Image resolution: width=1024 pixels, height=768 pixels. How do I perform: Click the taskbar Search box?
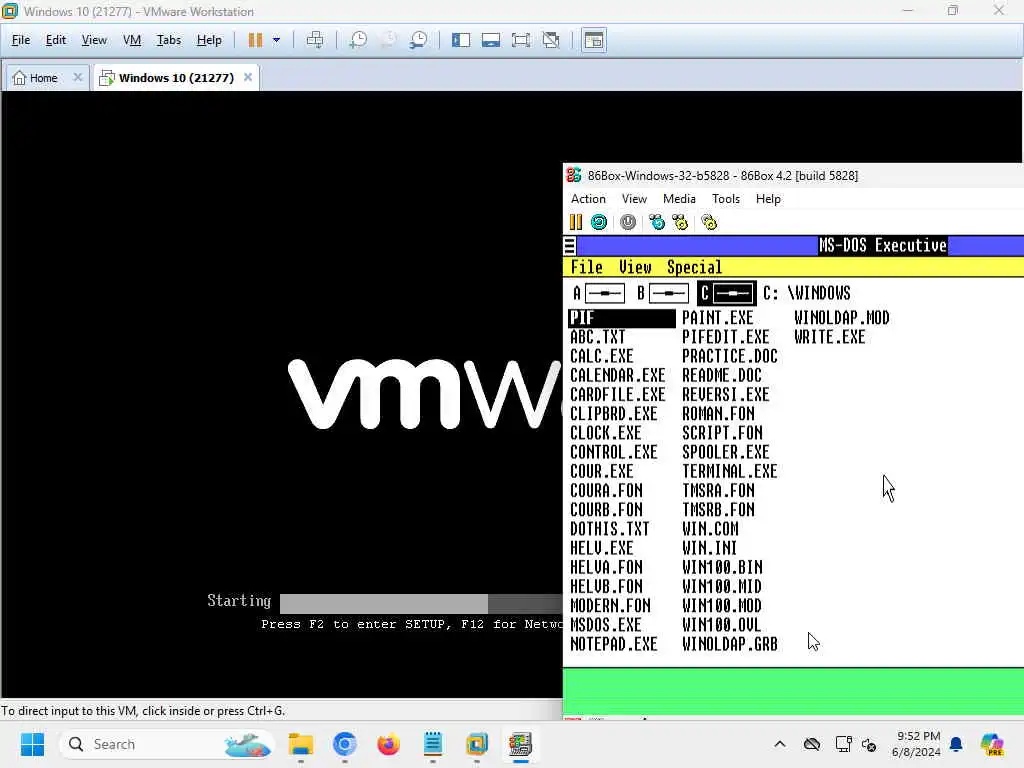tap(167, 744)
